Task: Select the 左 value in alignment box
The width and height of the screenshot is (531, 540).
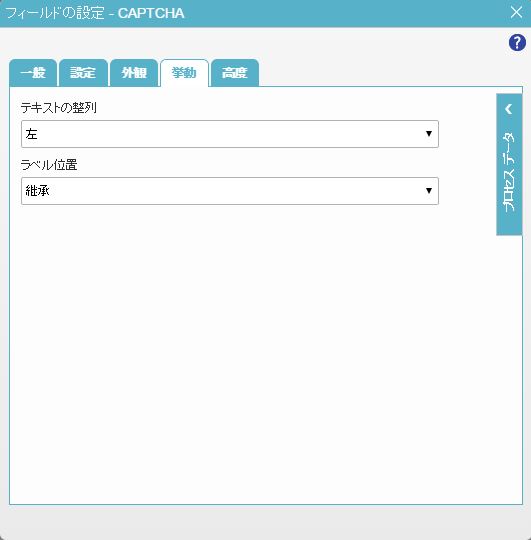Action: pyautogui.click(x=31, y=134)
